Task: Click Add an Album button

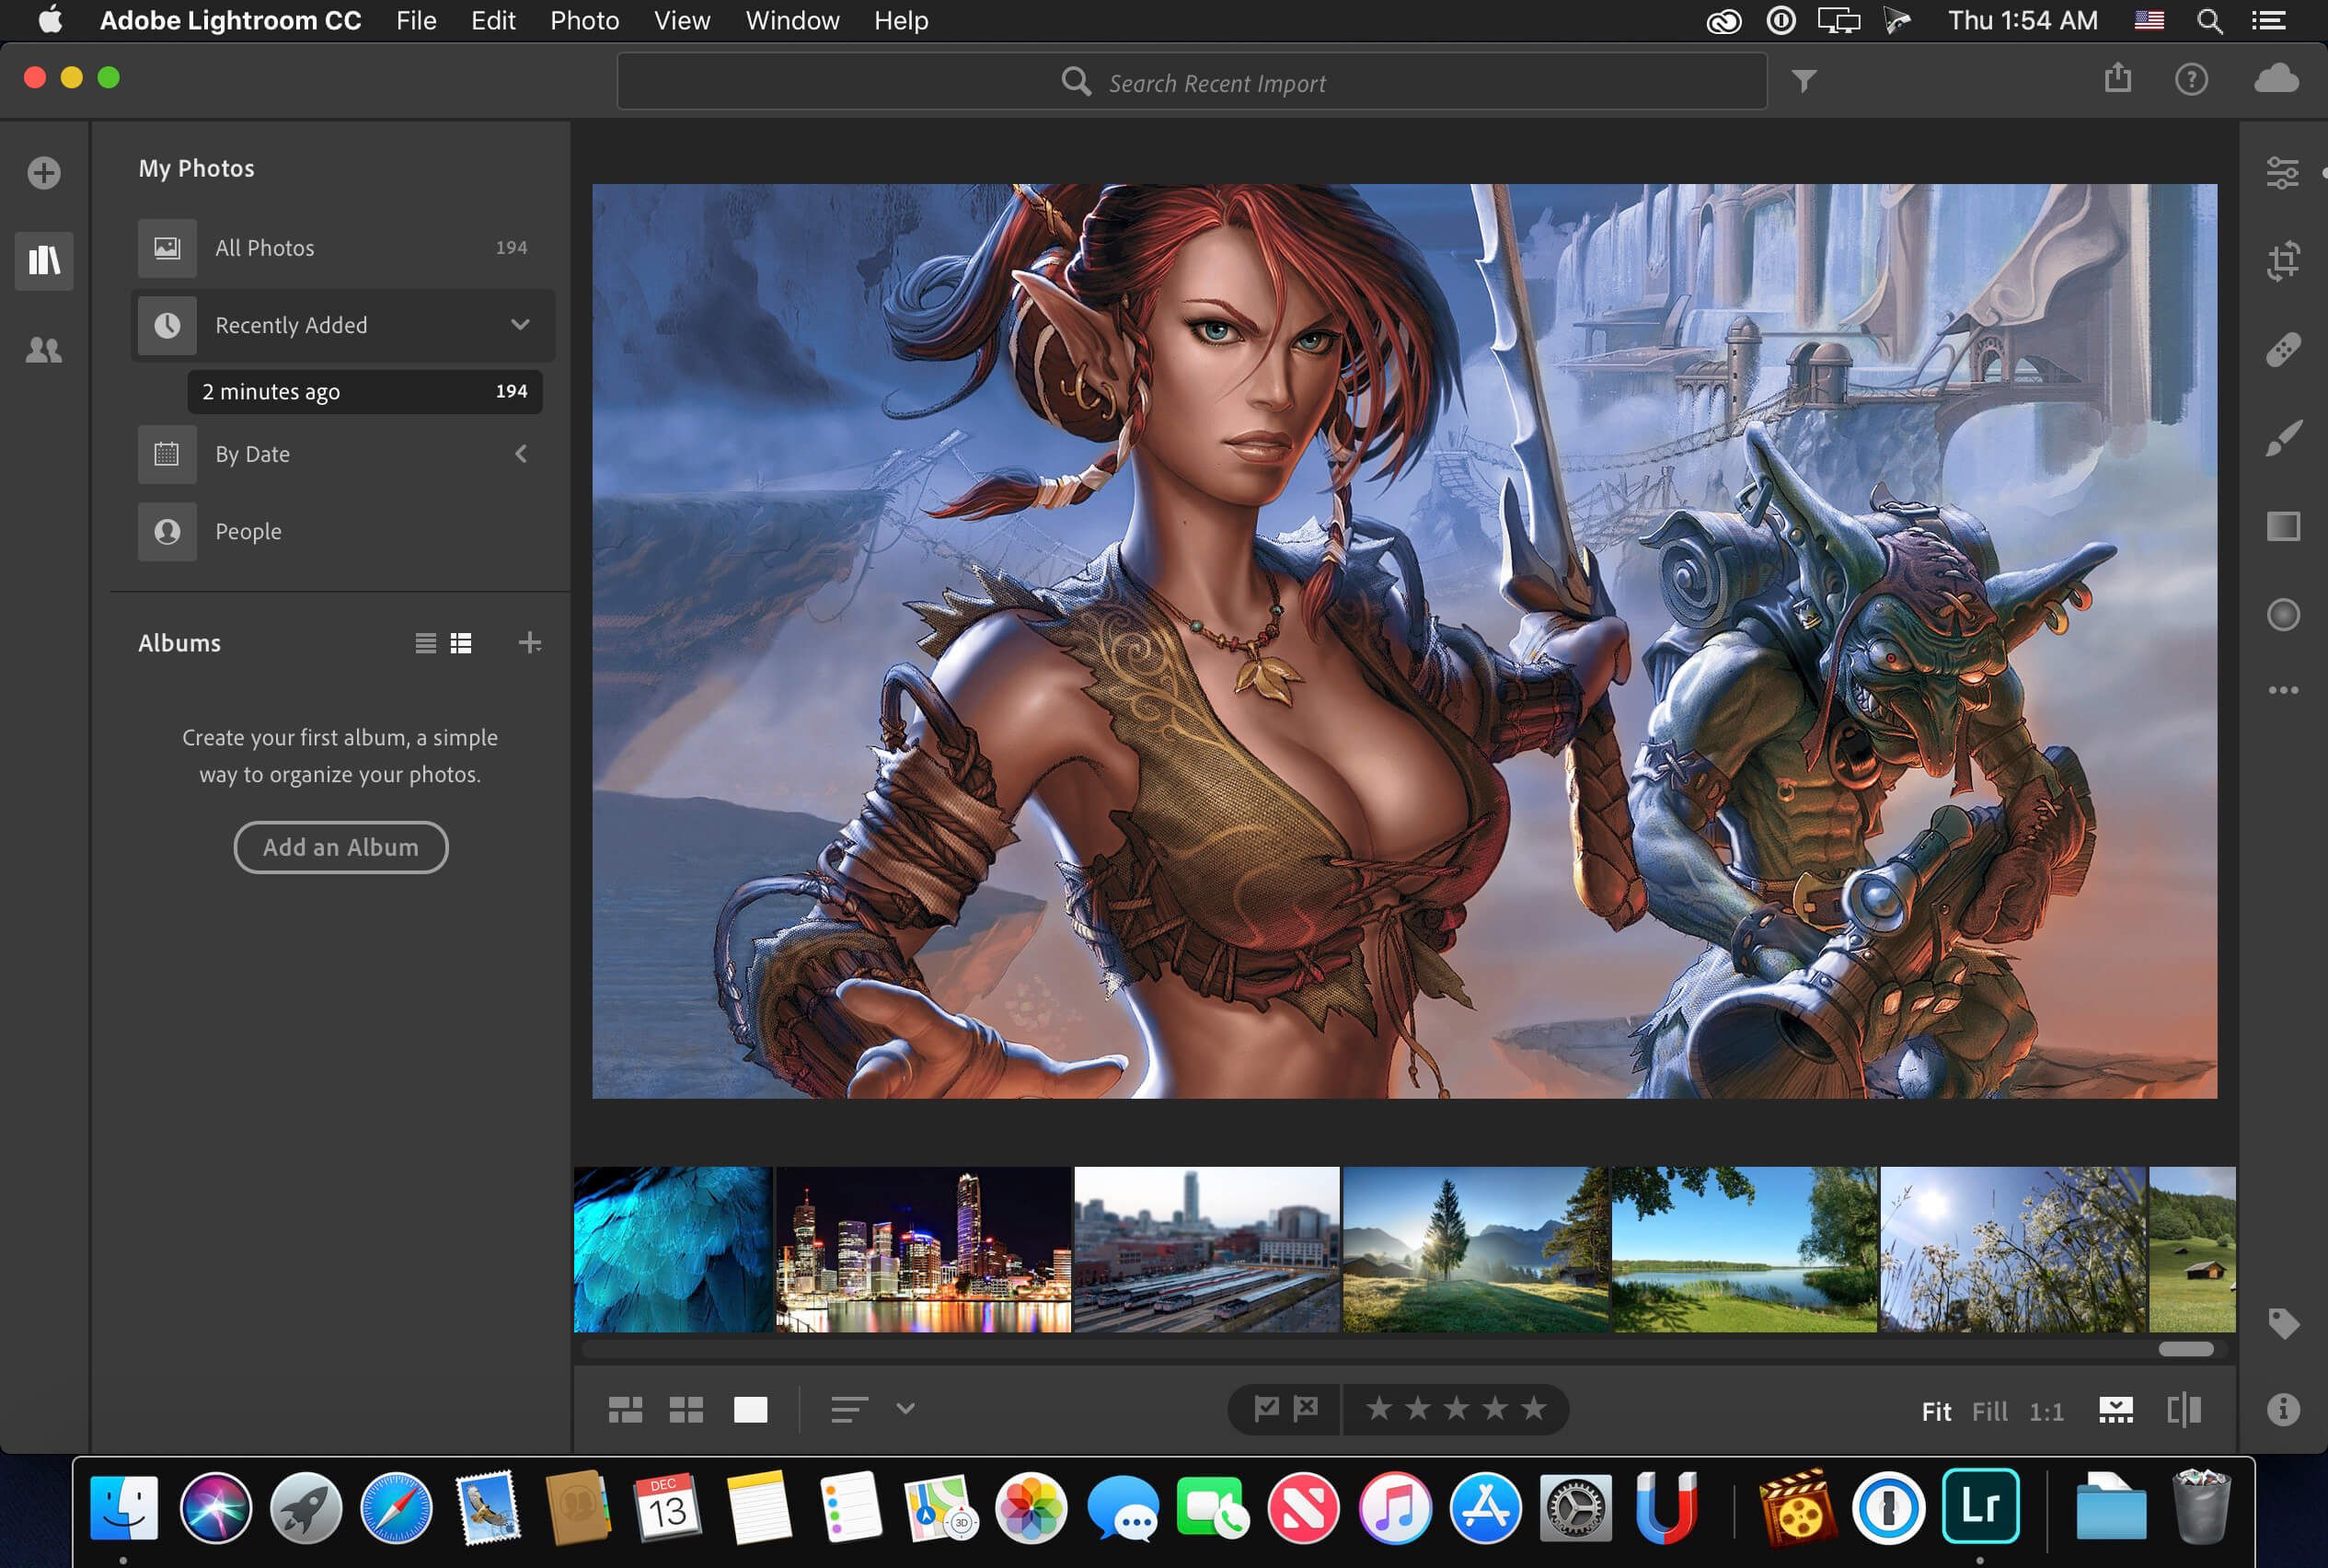Action: click(340, 847)
